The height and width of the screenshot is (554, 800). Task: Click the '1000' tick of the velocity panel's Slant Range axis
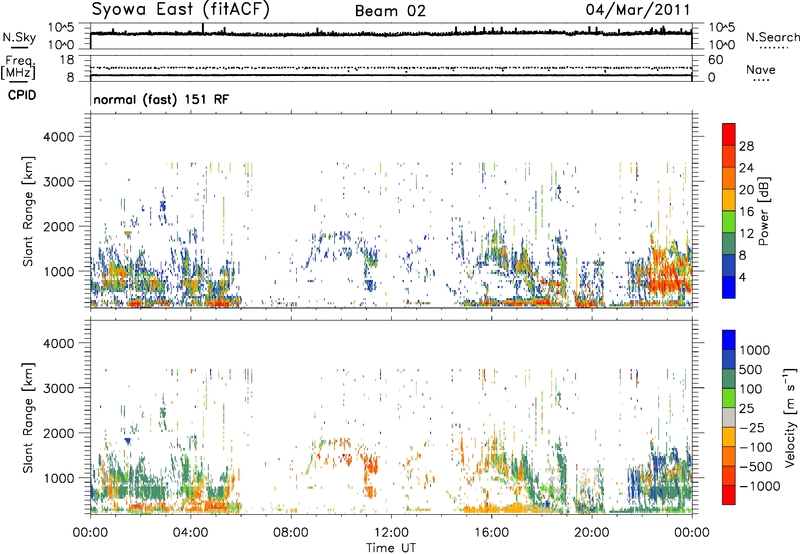[58, 478]
